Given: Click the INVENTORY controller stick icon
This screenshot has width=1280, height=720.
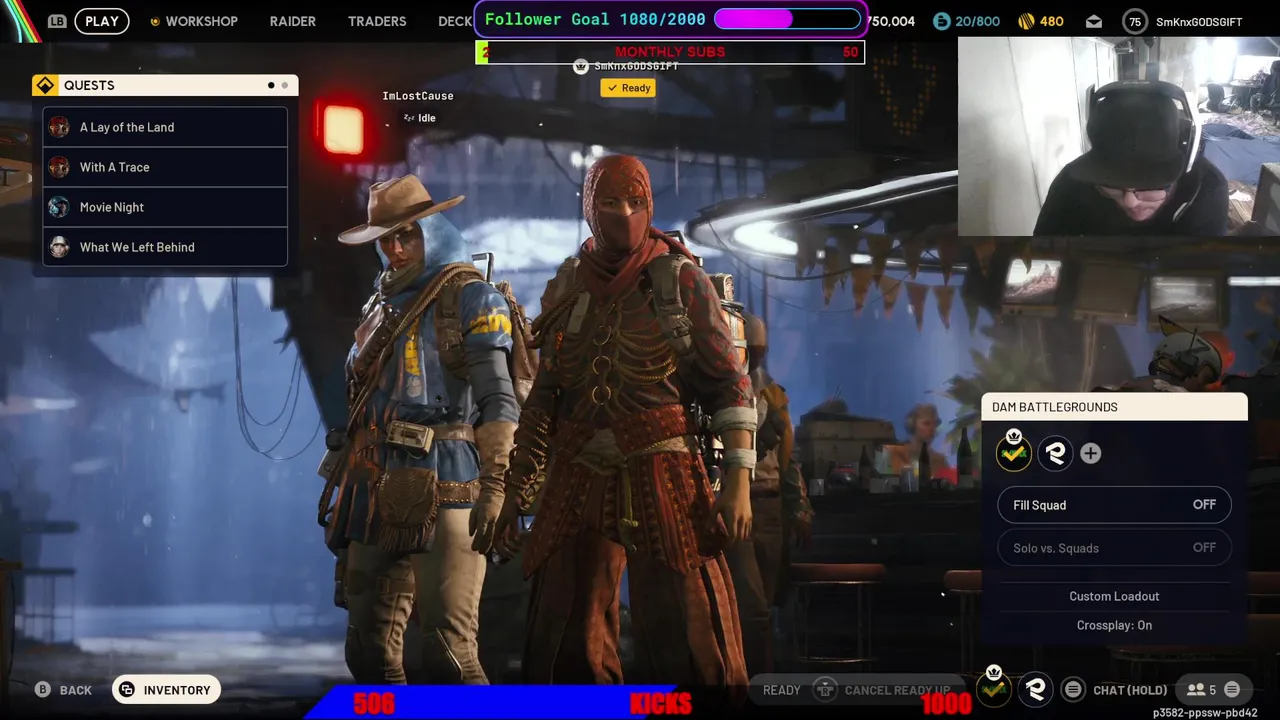Looking at the screenshot, I should point(127,690).
